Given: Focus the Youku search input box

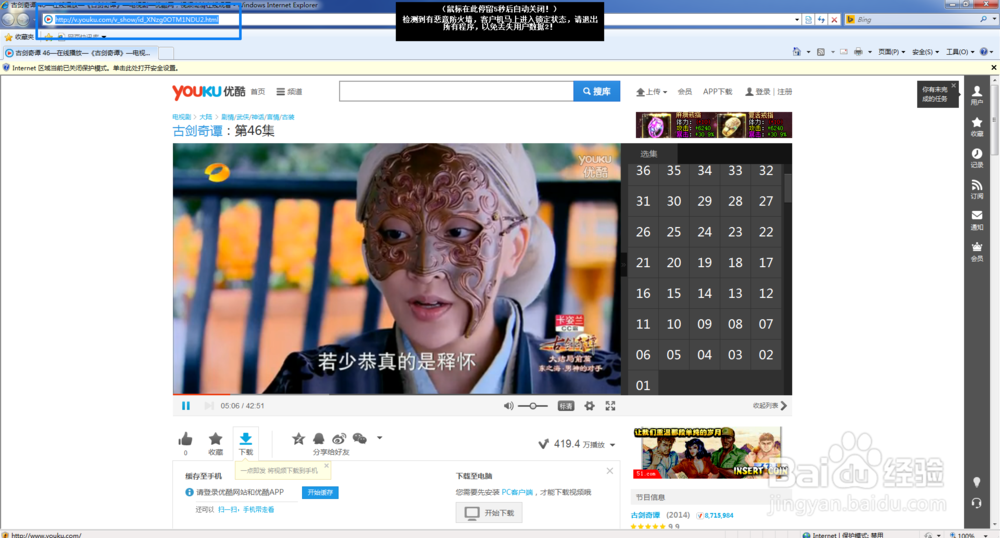Looking at the screenshot, I should [x=457, y=91].
